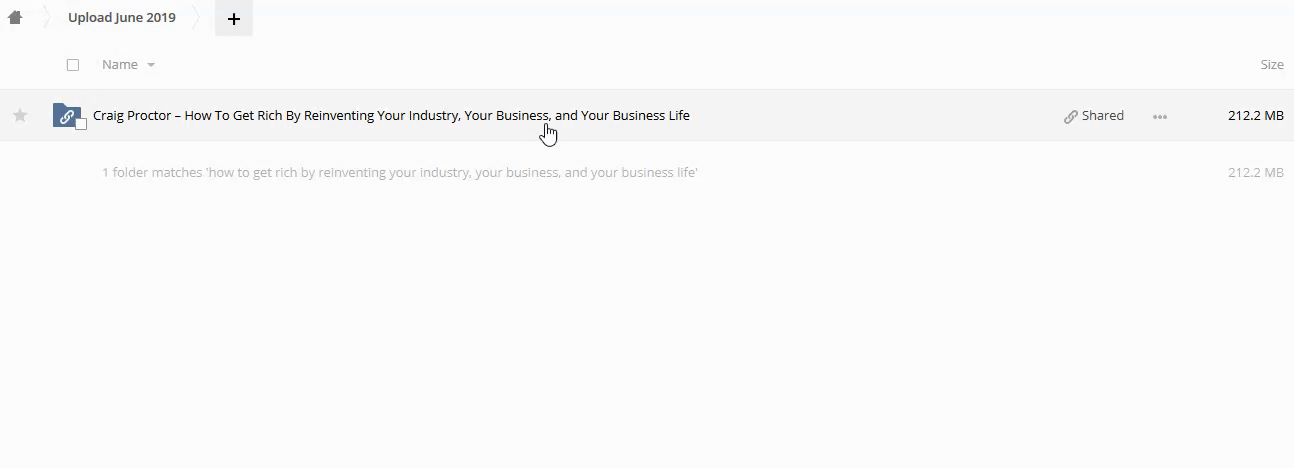Click the breadcrumb arrow after Upload June 2019
1294x468 pixels.
point(197,17)
